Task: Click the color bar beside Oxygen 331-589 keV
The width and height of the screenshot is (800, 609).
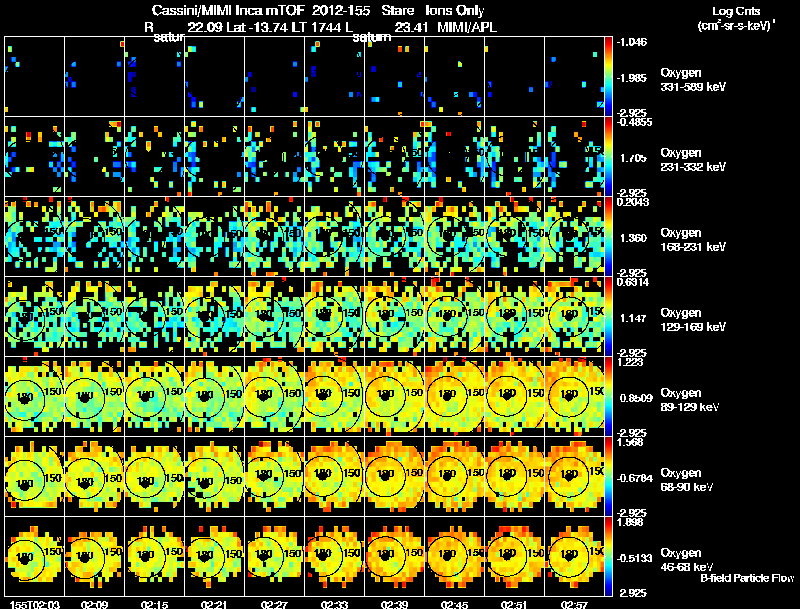Action: tap(608, 77)
